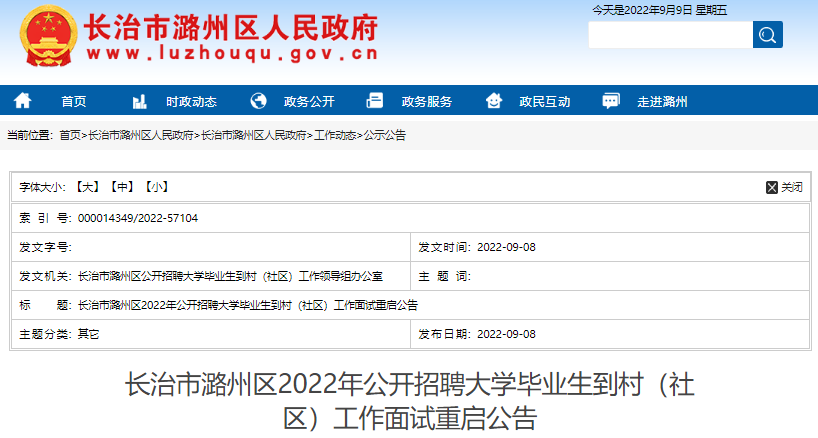Screen dimensions: 818x438
Task: Click the 发文时间 value 2022-09-08
Action: click(x=507, y=247)
